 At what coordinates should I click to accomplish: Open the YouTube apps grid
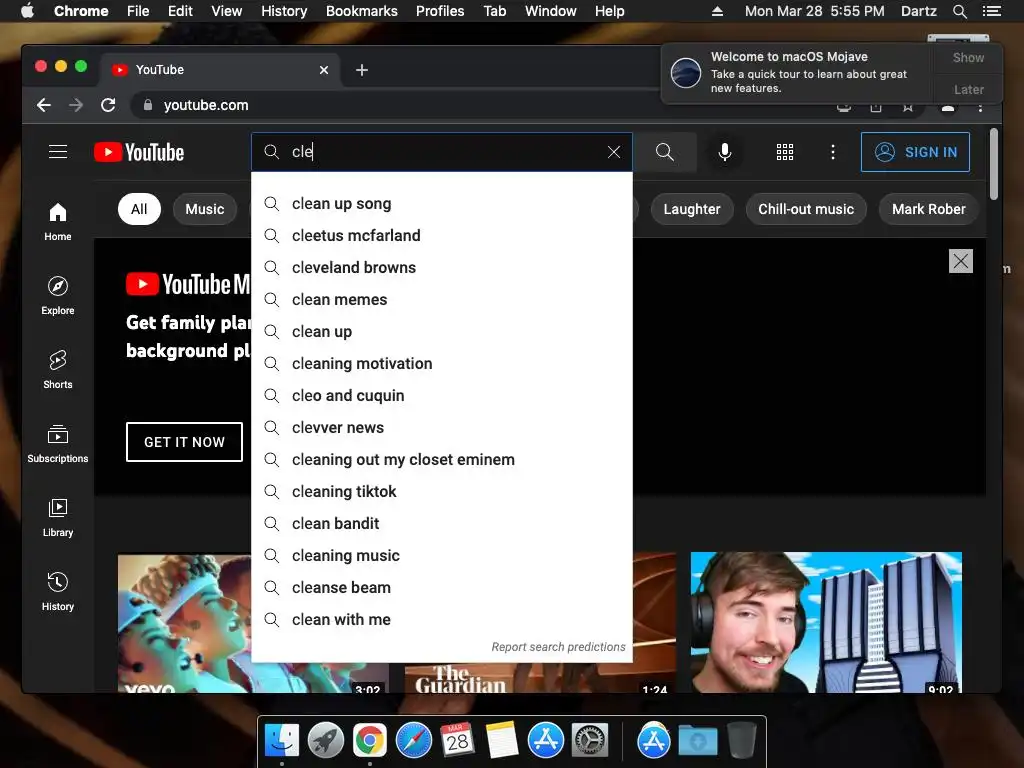click(785, 152)
